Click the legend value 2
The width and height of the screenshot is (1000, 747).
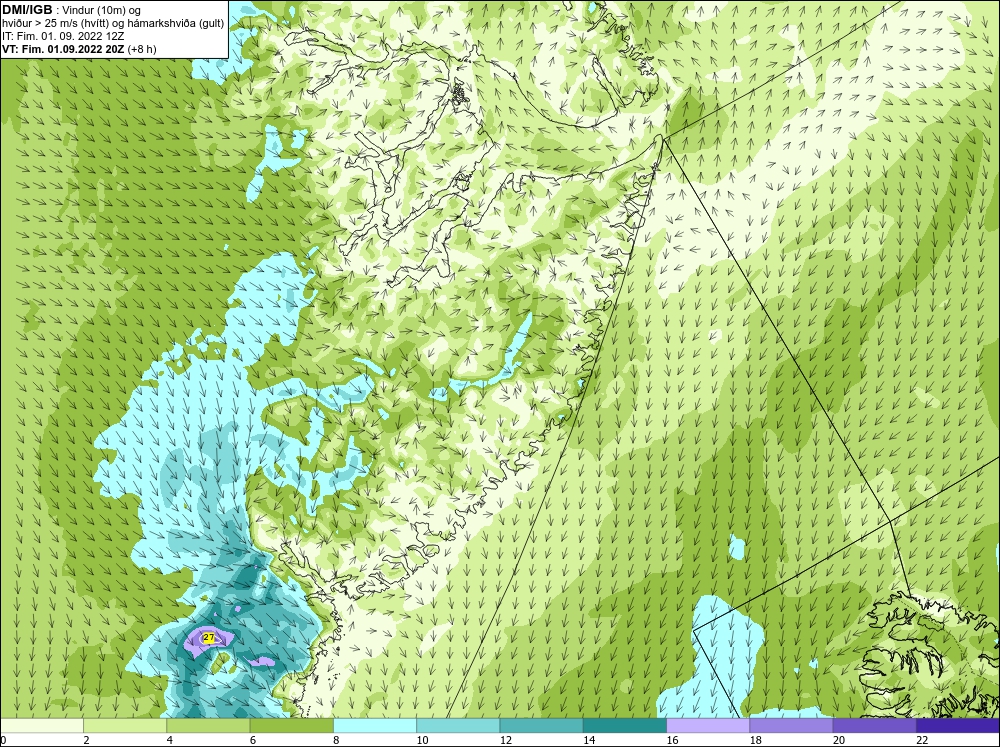tap(86, 740)
